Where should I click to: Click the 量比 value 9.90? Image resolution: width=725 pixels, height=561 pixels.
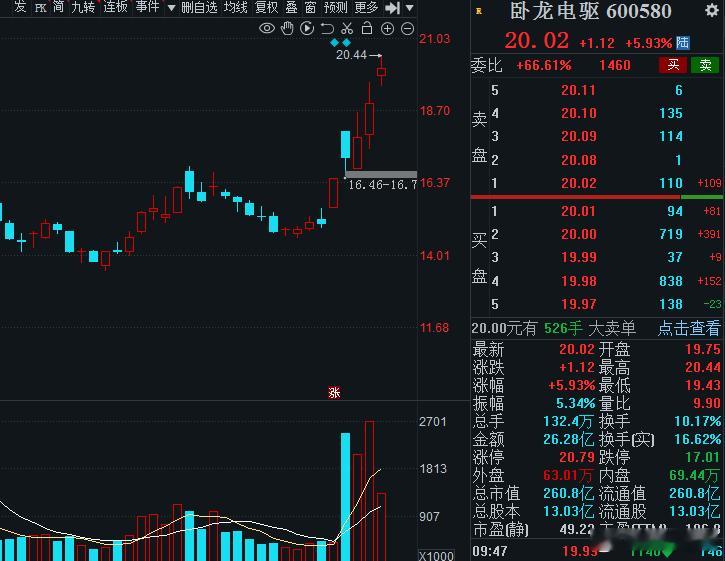tap(707, 403)
